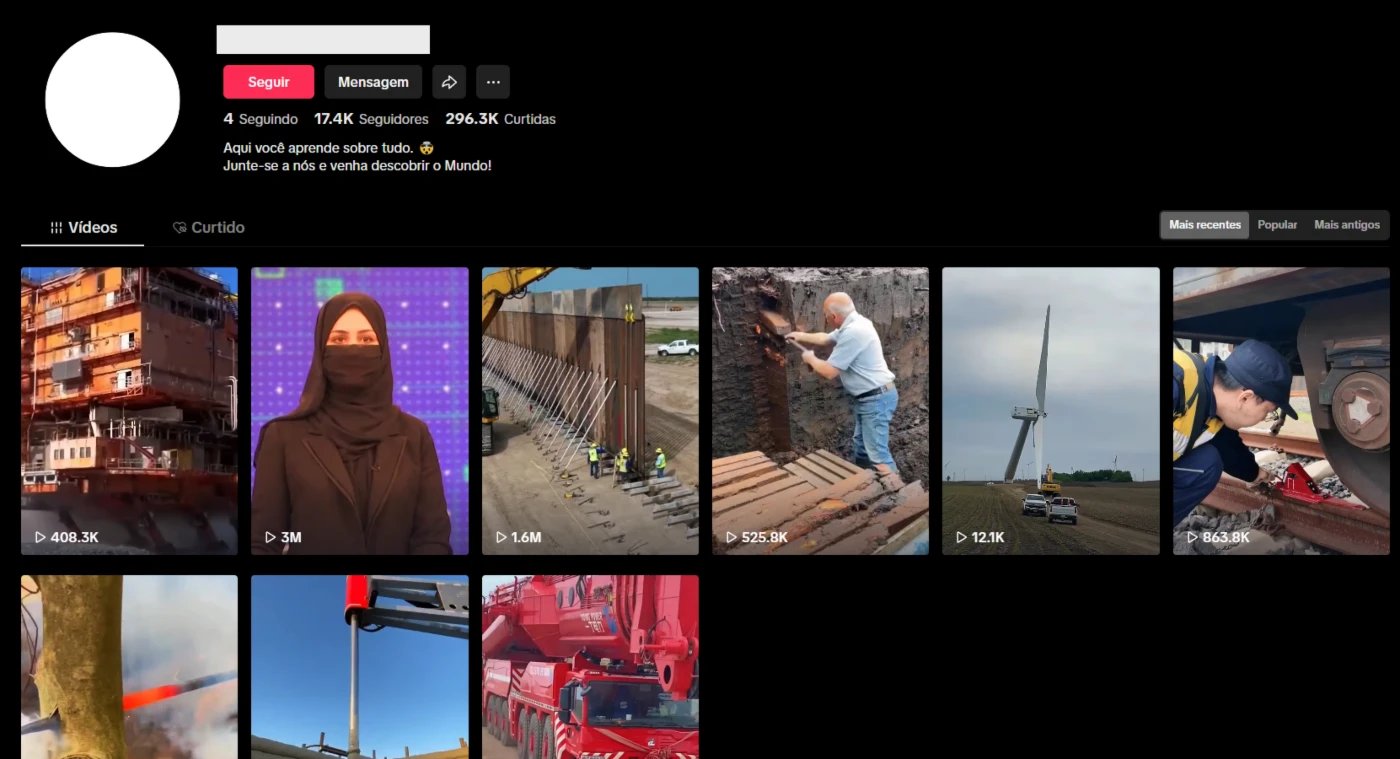Switch to the Curtido tab

(208, 227)
